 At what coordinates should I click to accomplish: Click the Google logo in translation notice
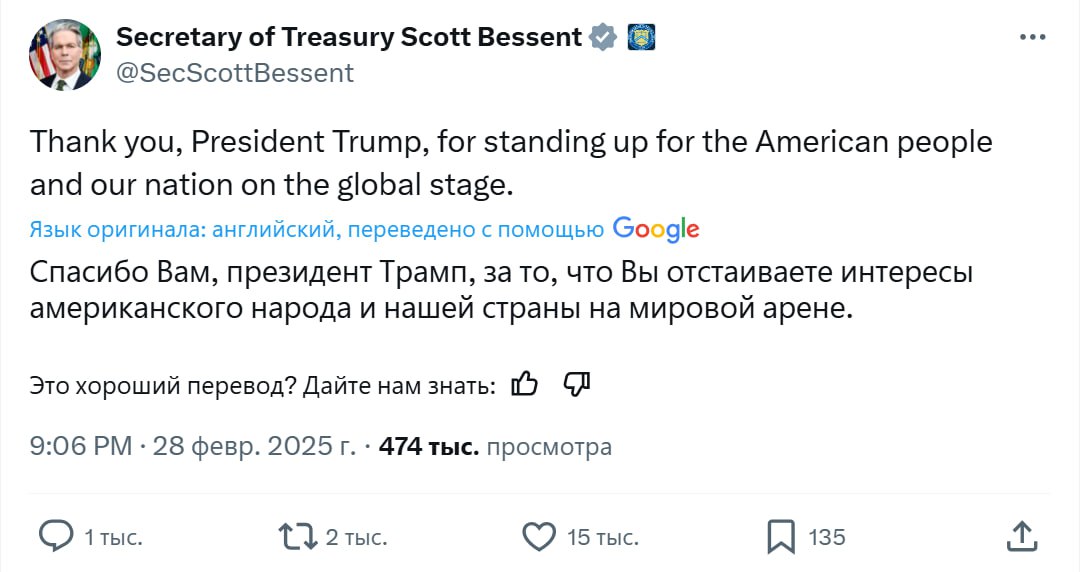tap(655, 229)
